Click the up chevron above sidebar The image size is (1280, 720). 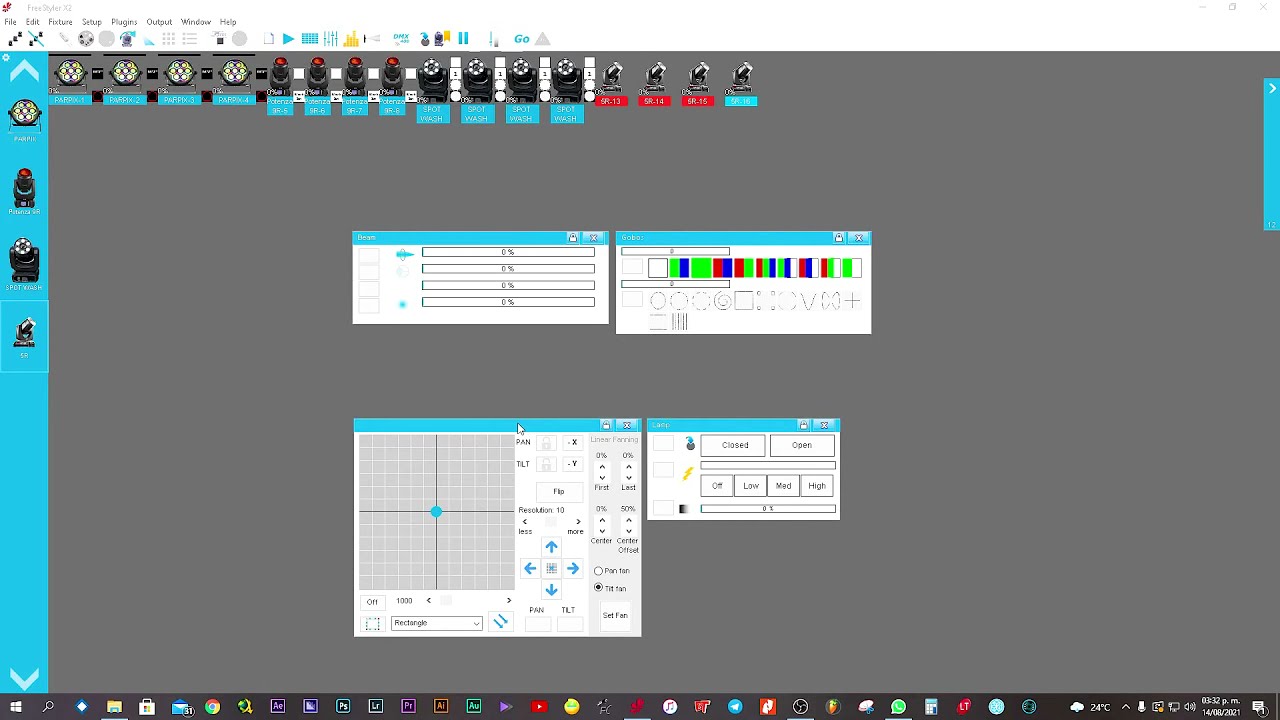(x=24, y=71)
